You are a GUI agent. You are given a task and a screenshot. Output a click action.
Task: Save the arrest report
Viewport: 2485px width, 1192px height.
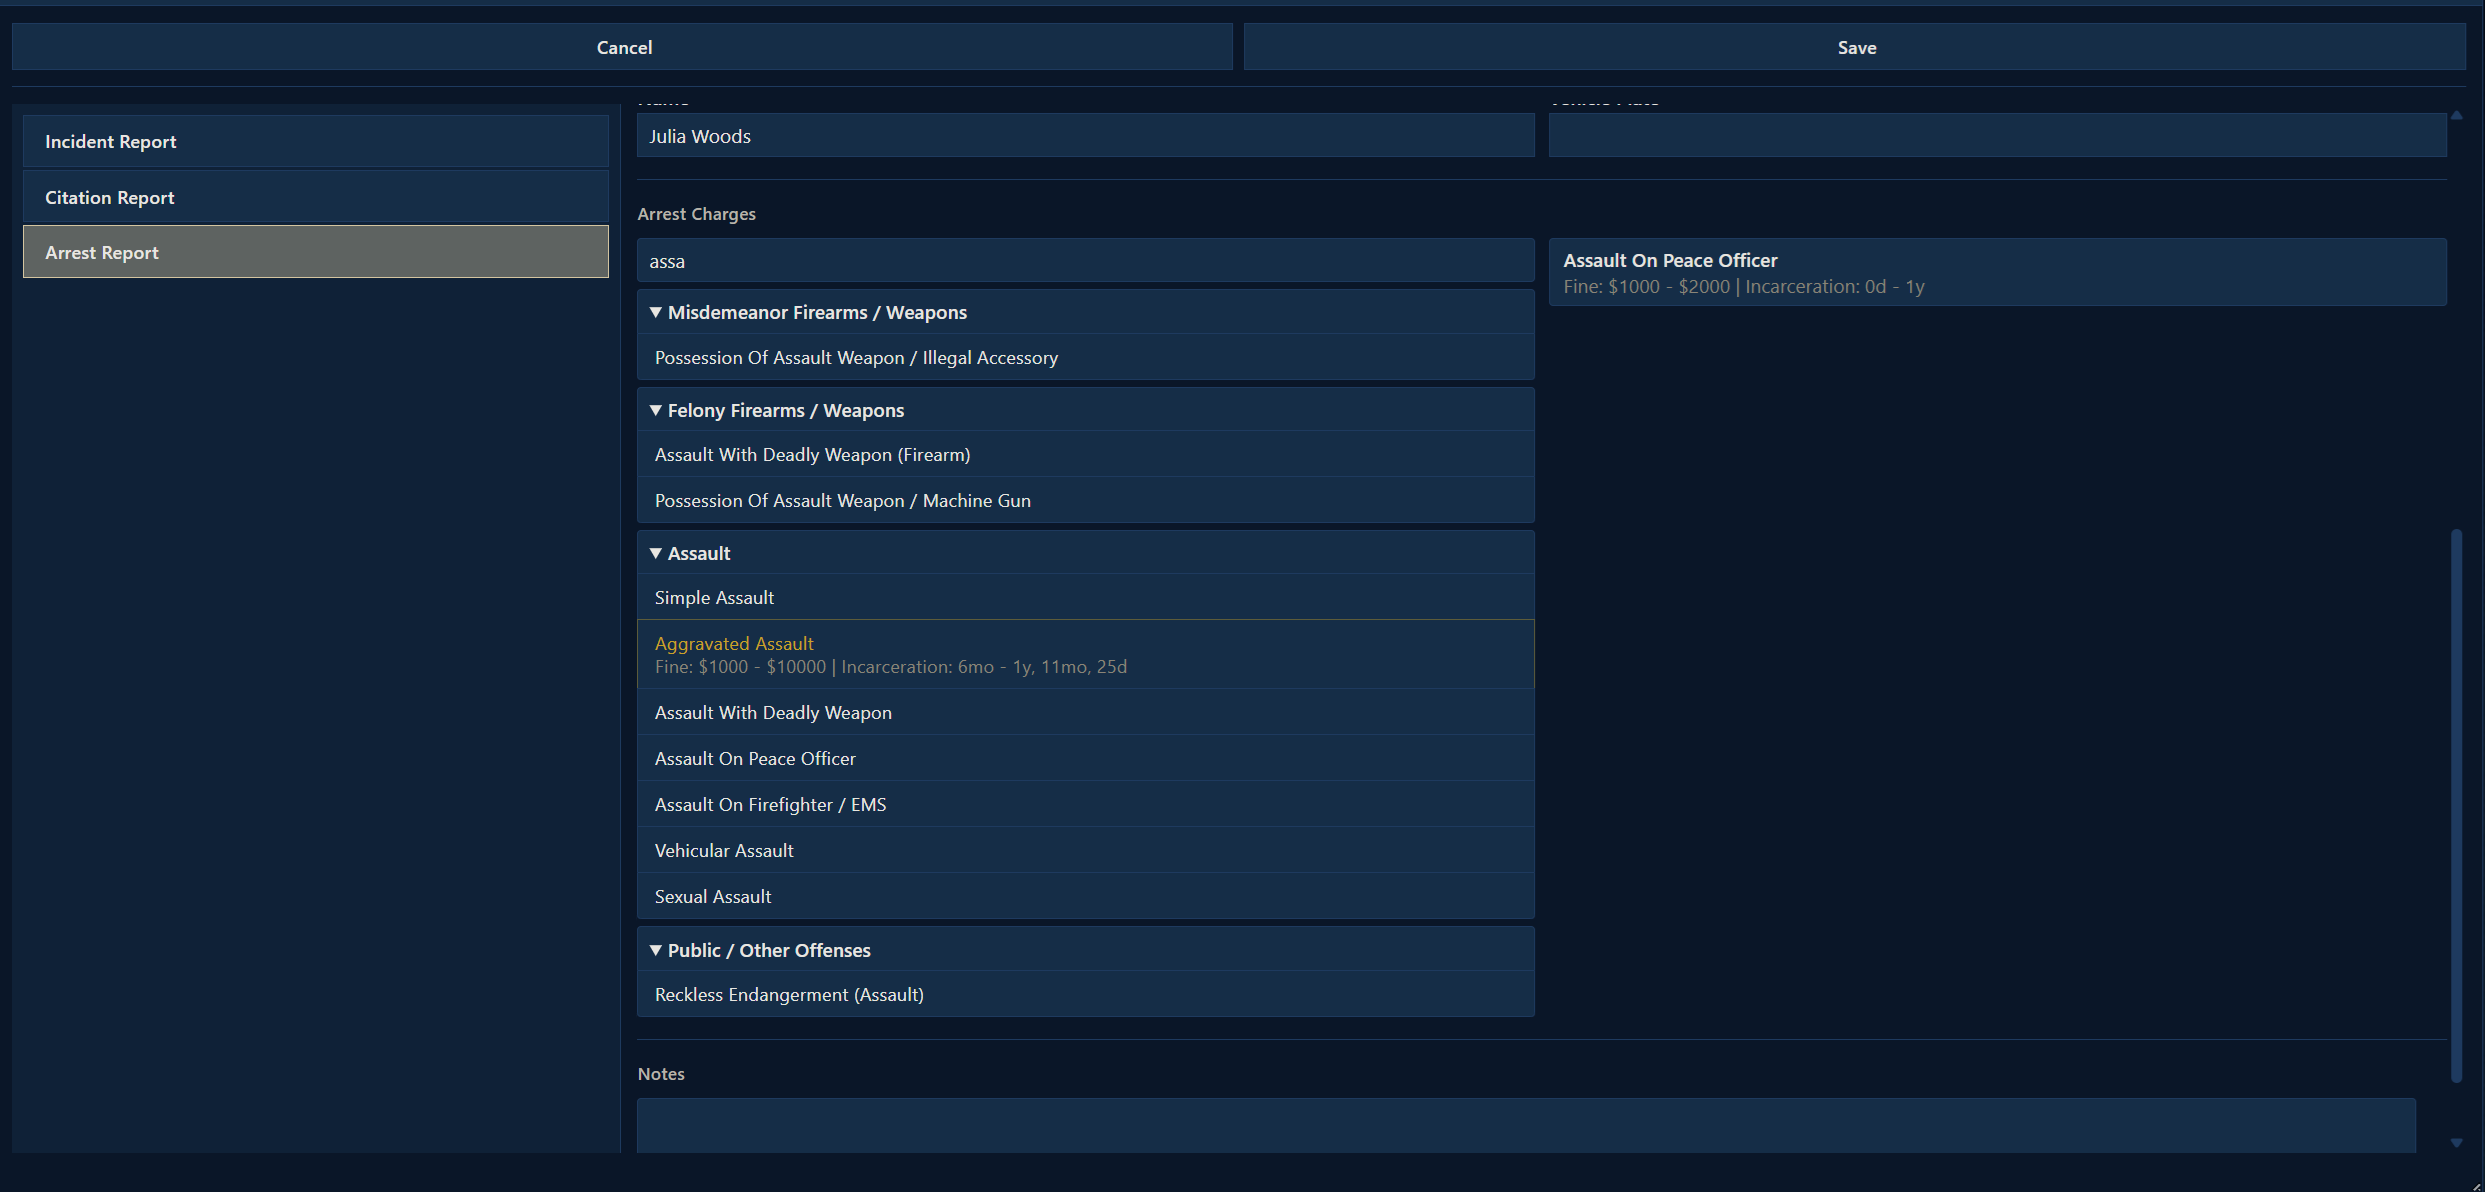[1855, 47]
